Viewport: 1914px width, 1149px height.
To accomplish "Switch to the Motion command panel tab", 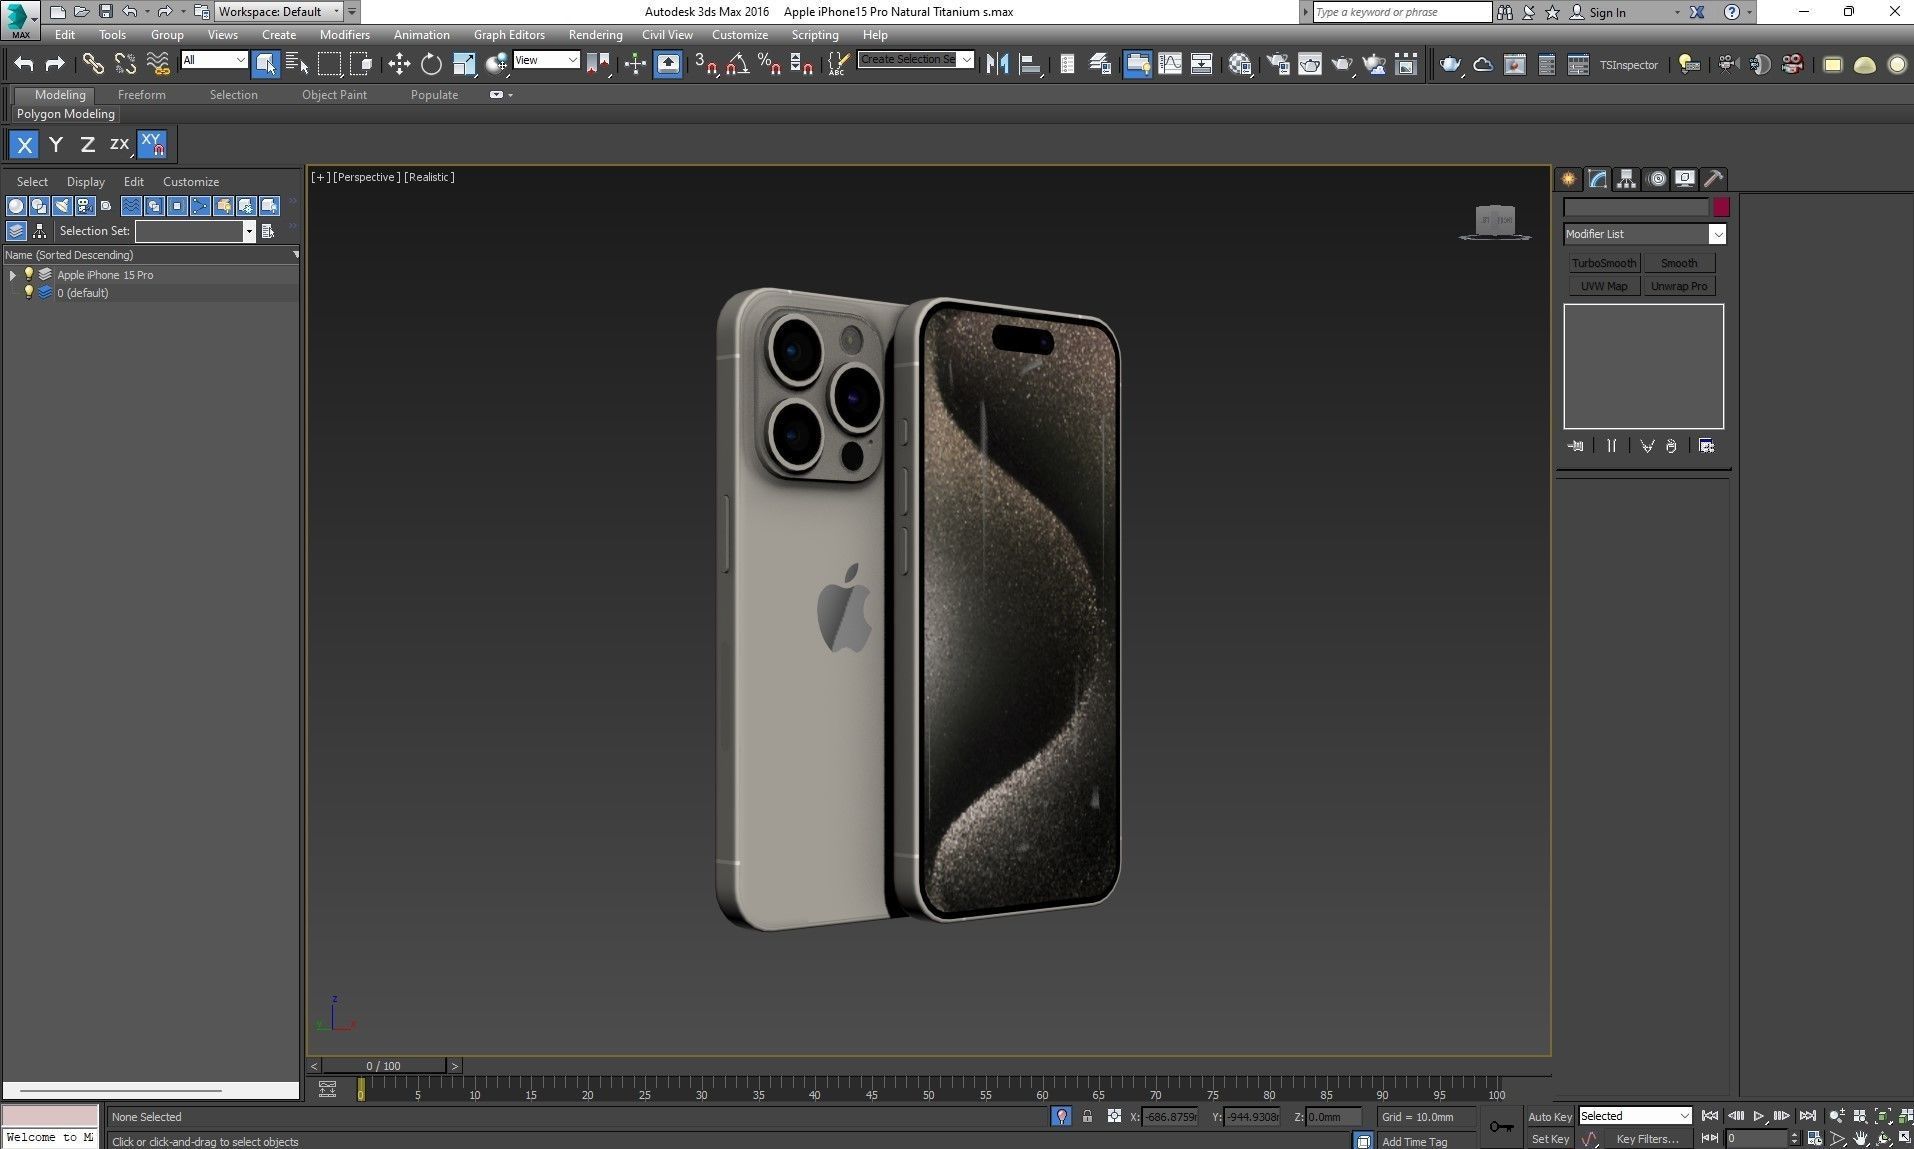I will [1657, 179].
